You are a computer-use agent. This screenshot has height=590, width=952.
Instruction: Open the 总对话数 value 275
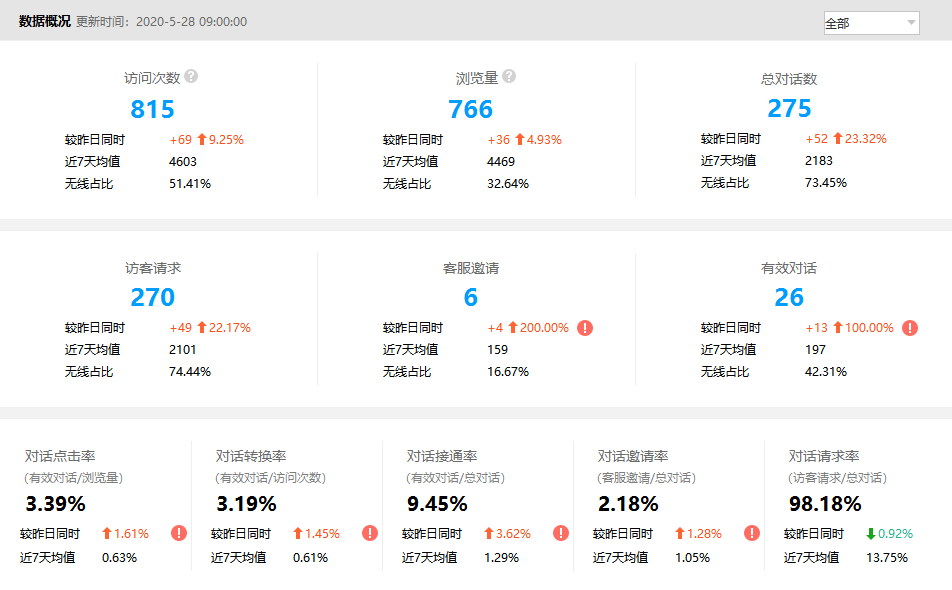point(789,109)
